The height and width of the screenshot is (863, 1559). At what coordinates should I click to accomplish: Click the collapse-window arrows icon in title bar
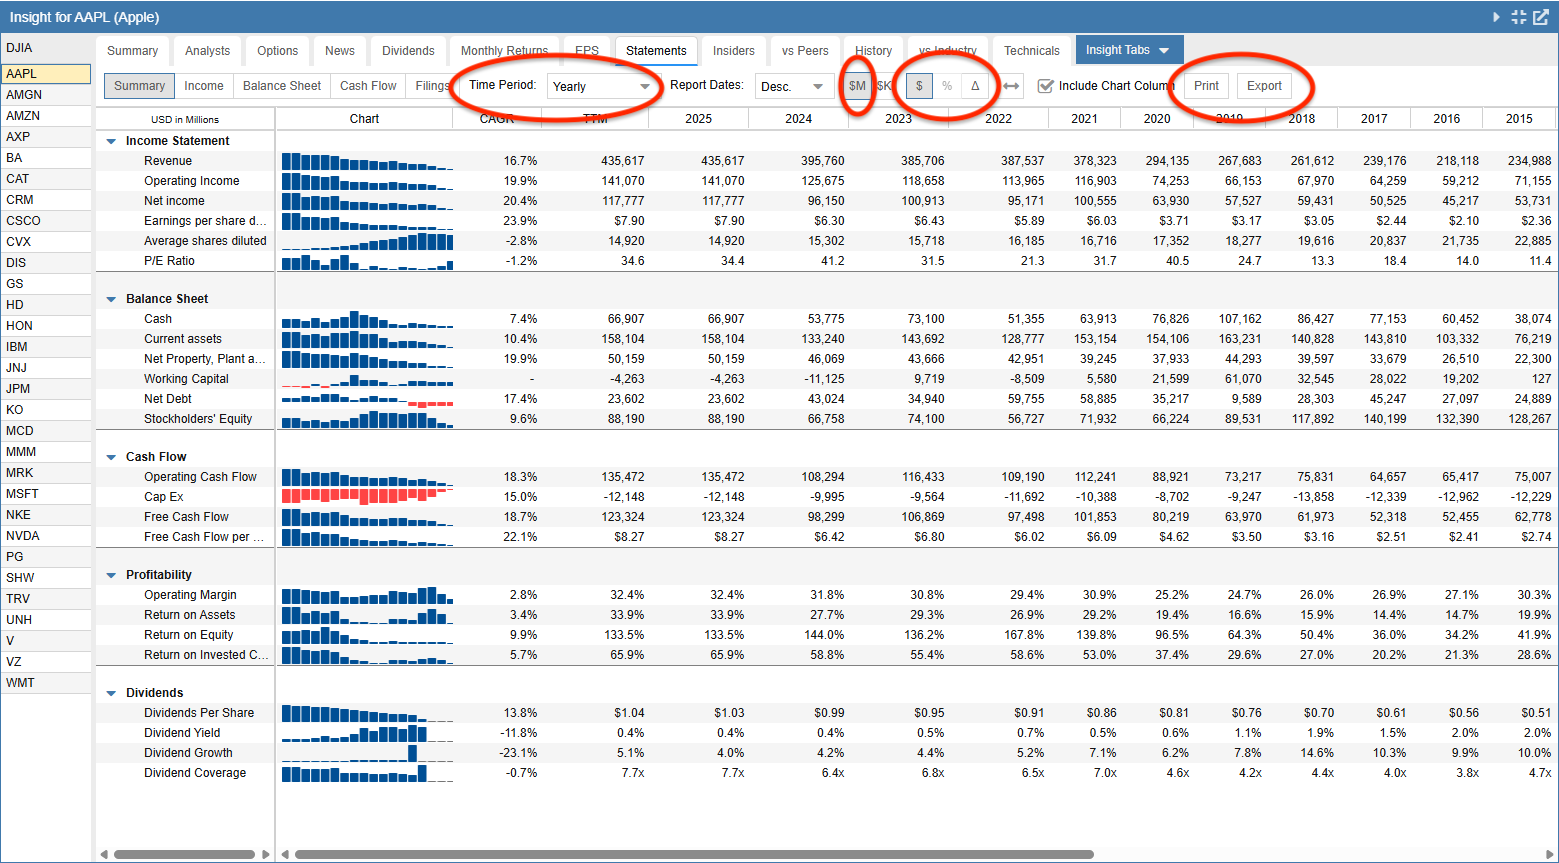click(x=1519, y=17)
